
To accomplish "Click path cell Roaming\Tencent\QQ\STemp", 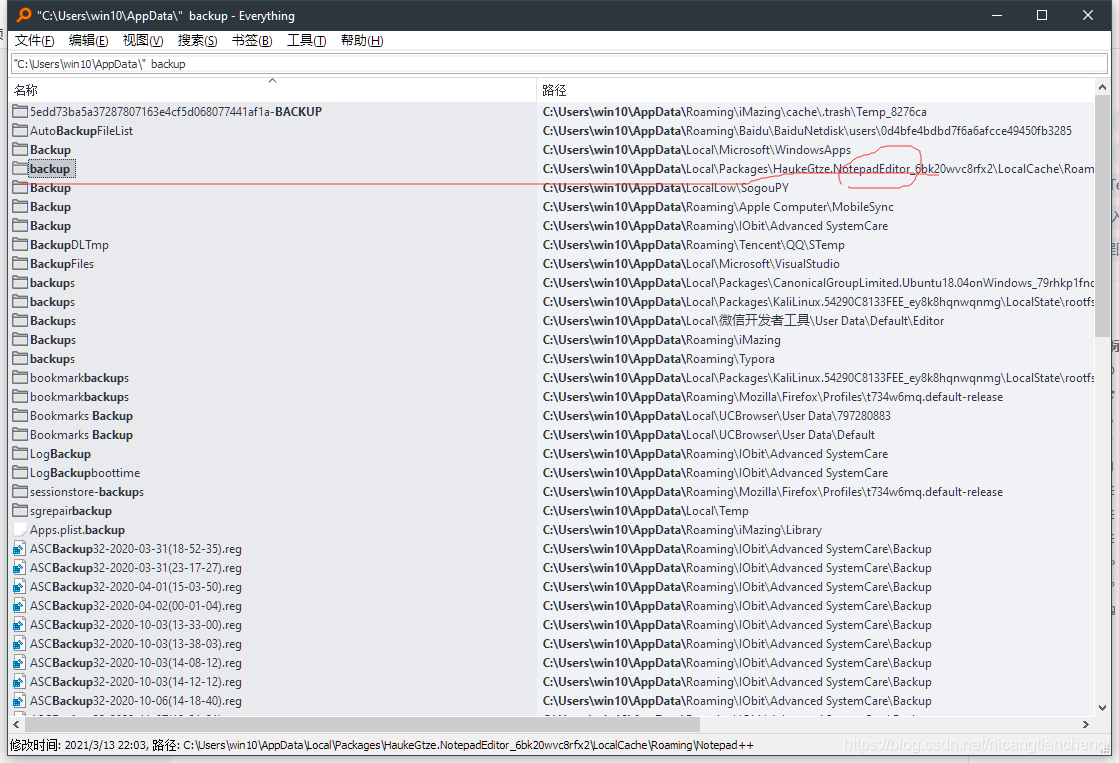I will (x=694, y=244).
